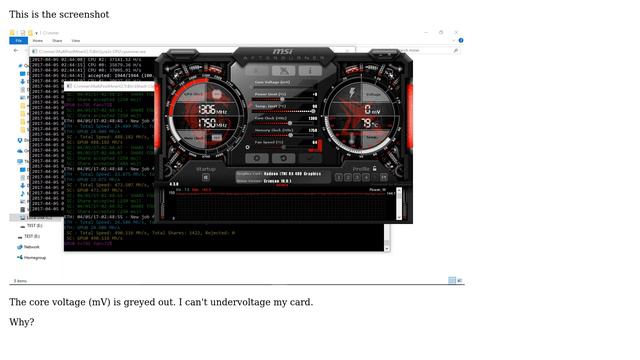Viewport: 640px width, 360px height.
Task: Expand the Explorer ribbon chevron
Action: tap(453, 40)
